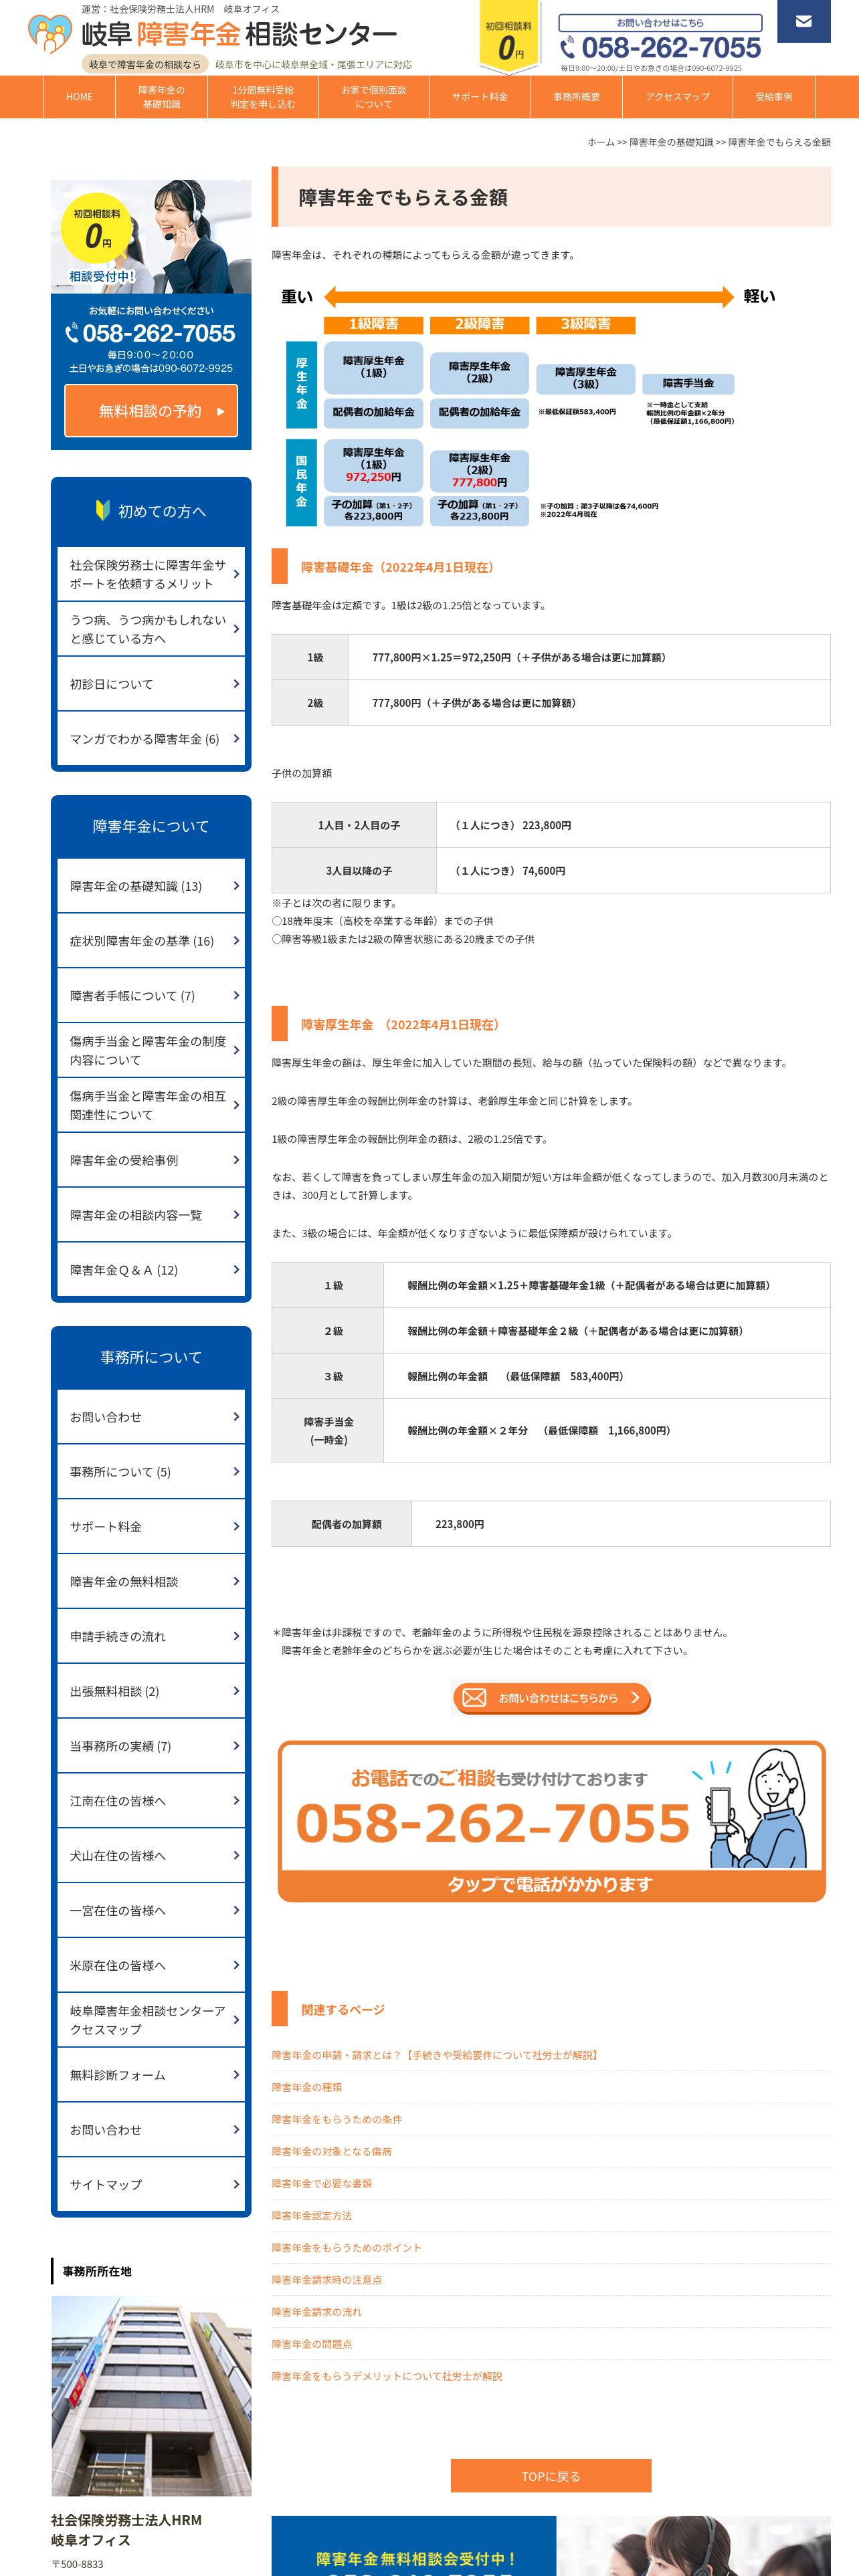Image resolution: width=859 pixels, height=2576 pixels.
Task: Click the TOPに戻る button
Action: [551, 2475]
